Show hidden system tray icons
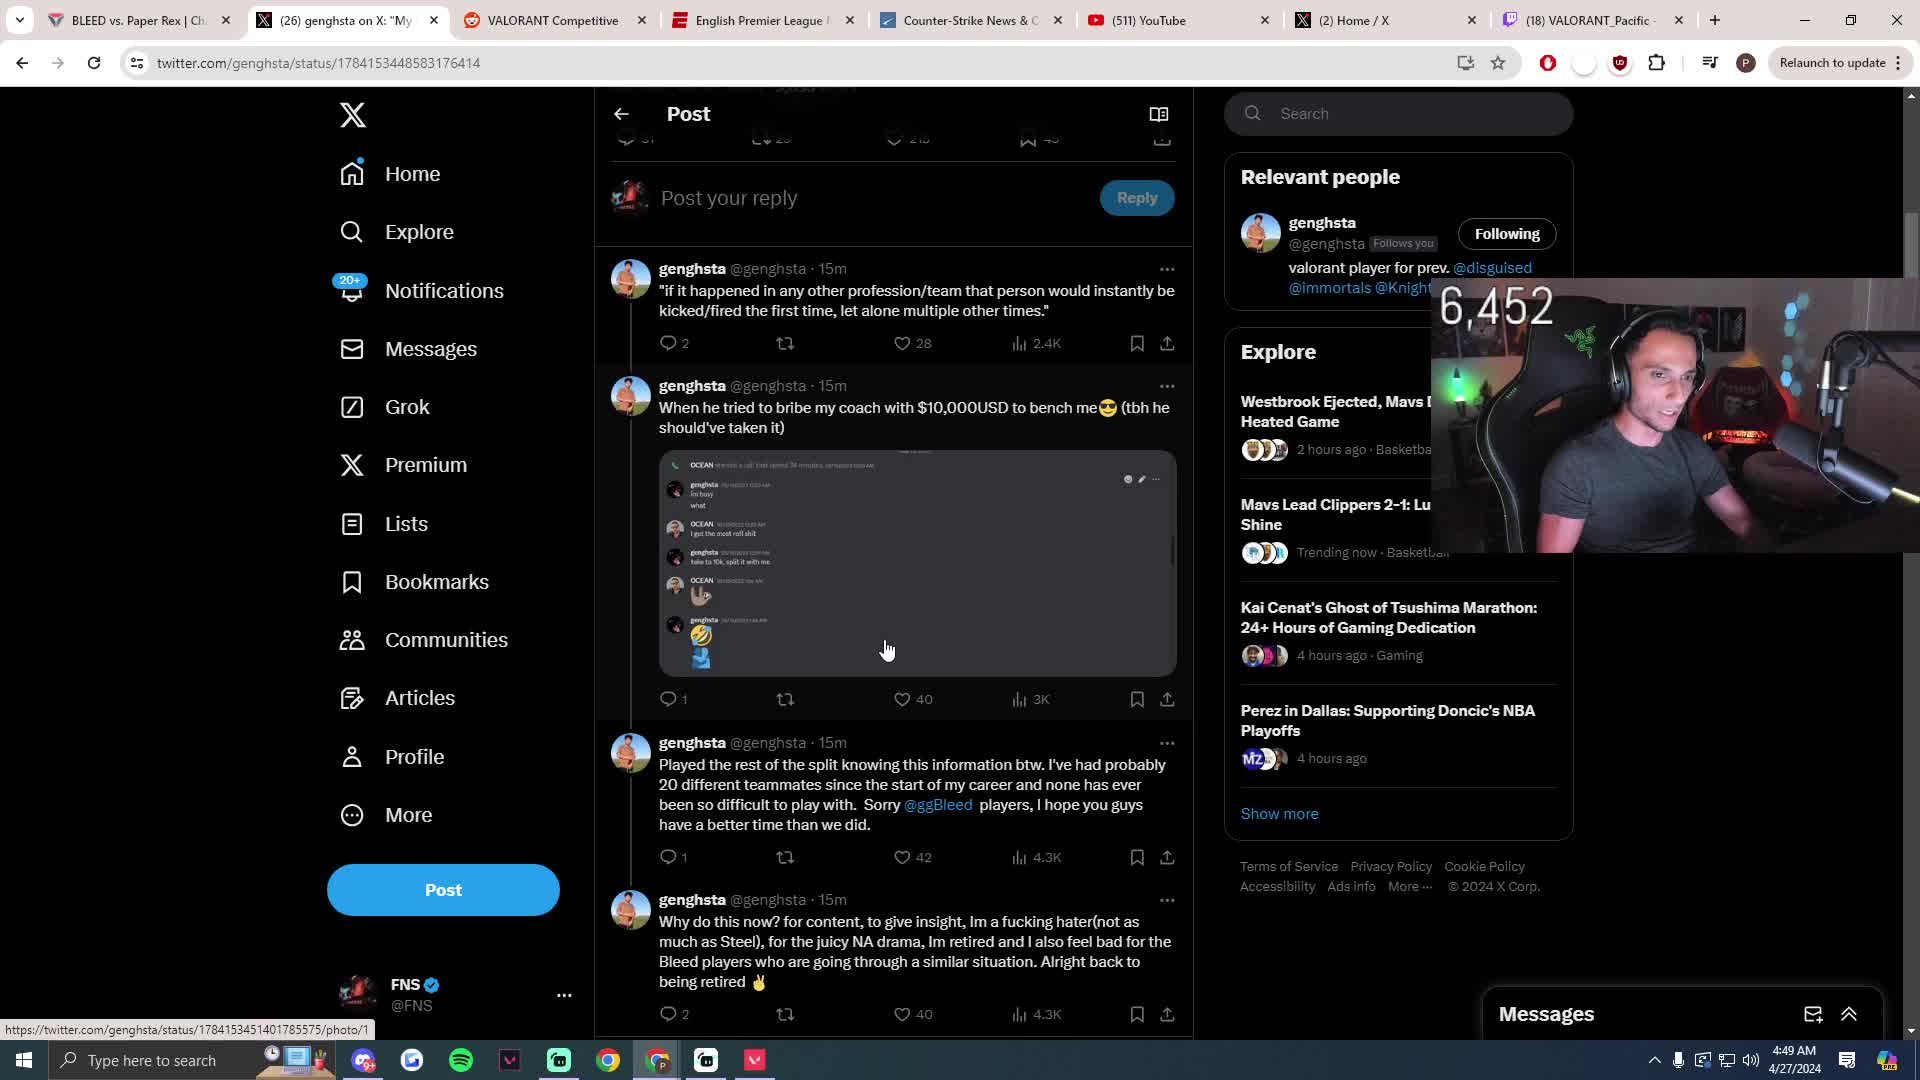This screenshot has width=1920, height=1080. coord(1655,1060)
